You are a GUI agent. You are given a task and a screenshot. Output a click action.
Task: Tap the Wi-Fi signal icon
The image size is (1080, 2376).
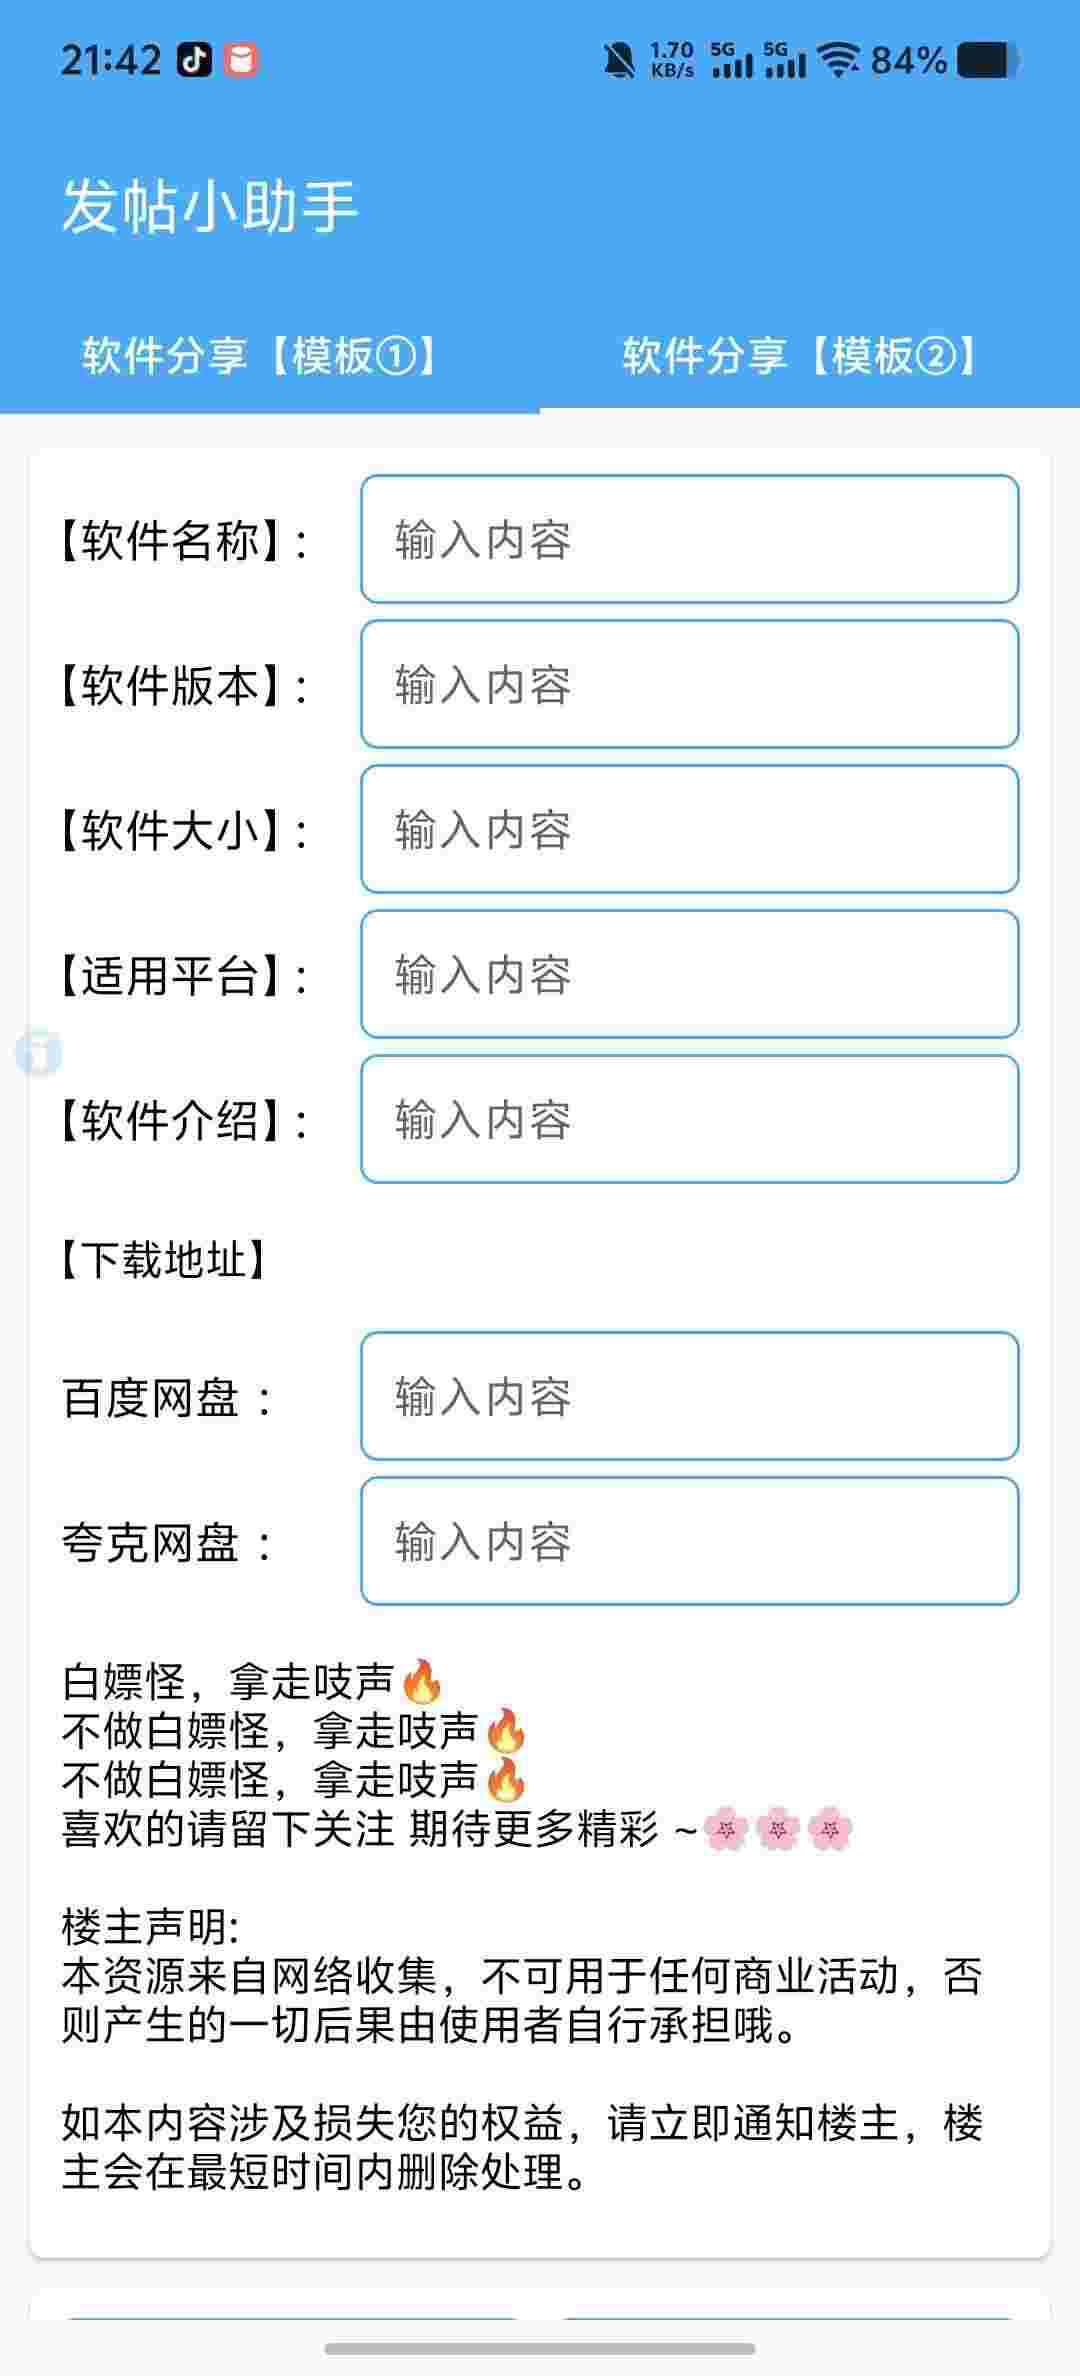[838, 61]
